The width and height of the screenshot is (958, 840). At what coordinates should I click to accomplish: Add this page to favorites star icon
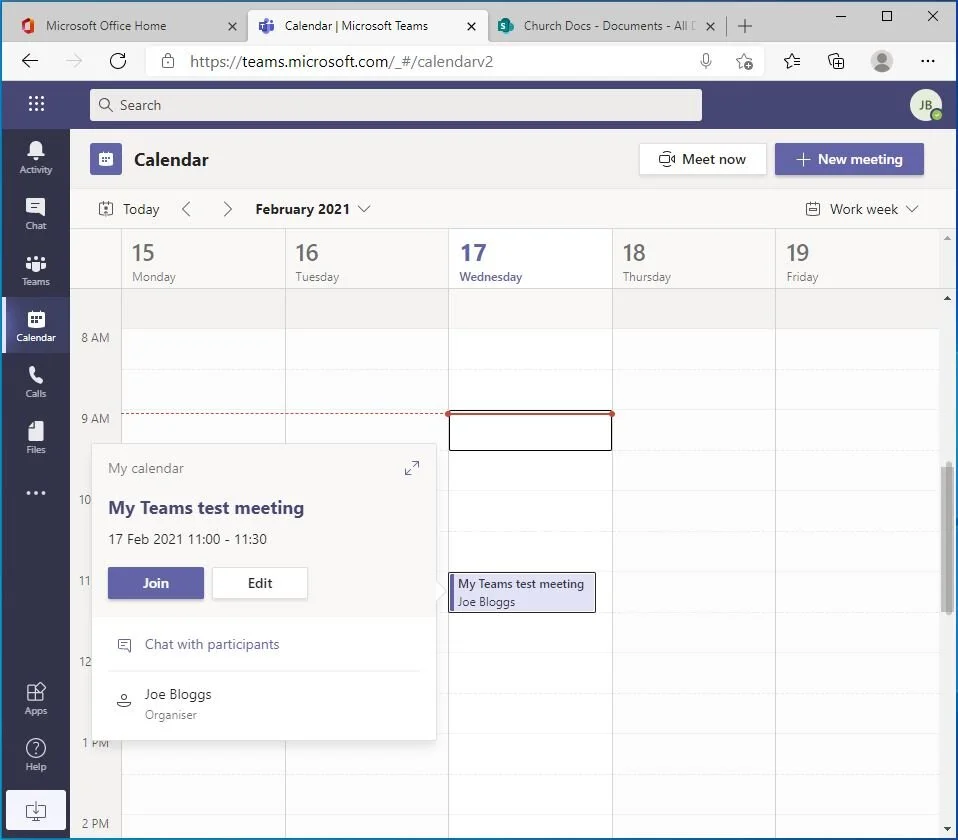coord(744,61)
